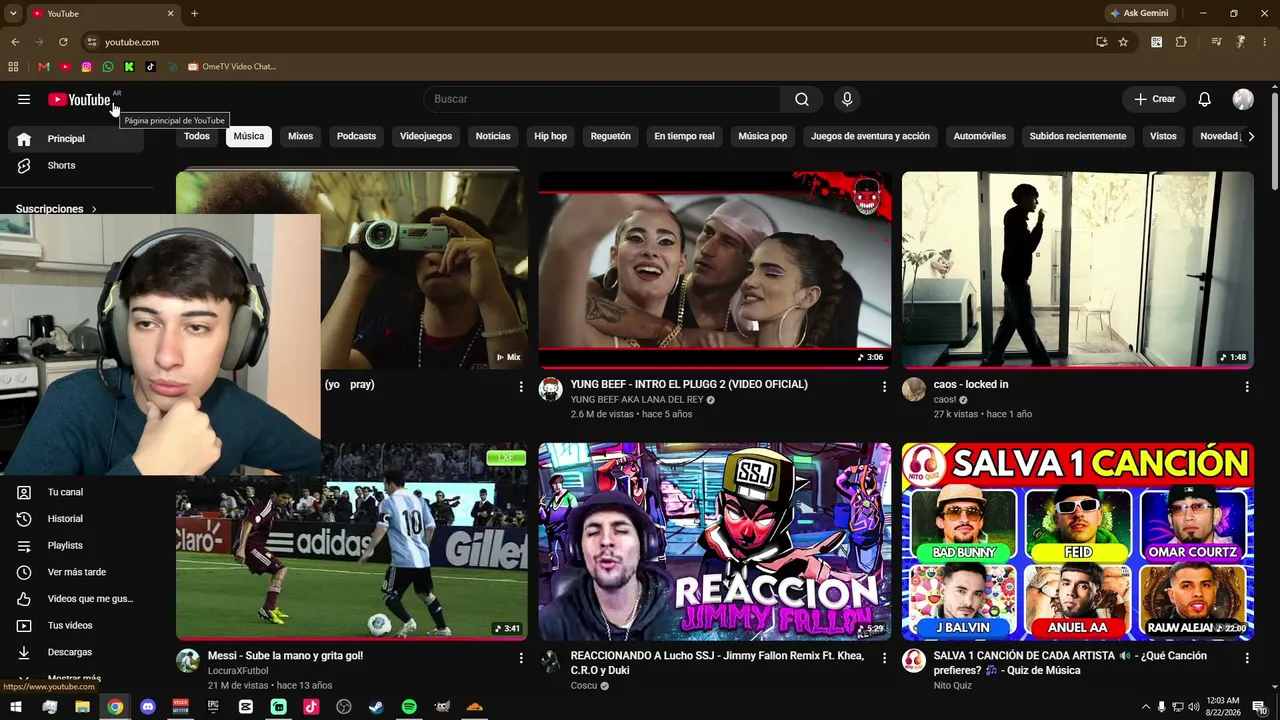Image resolution: width=1280 pixels, height=720 pixels.
Task: Open options for caos - locked in video
Action: [x=1247, y=386]
